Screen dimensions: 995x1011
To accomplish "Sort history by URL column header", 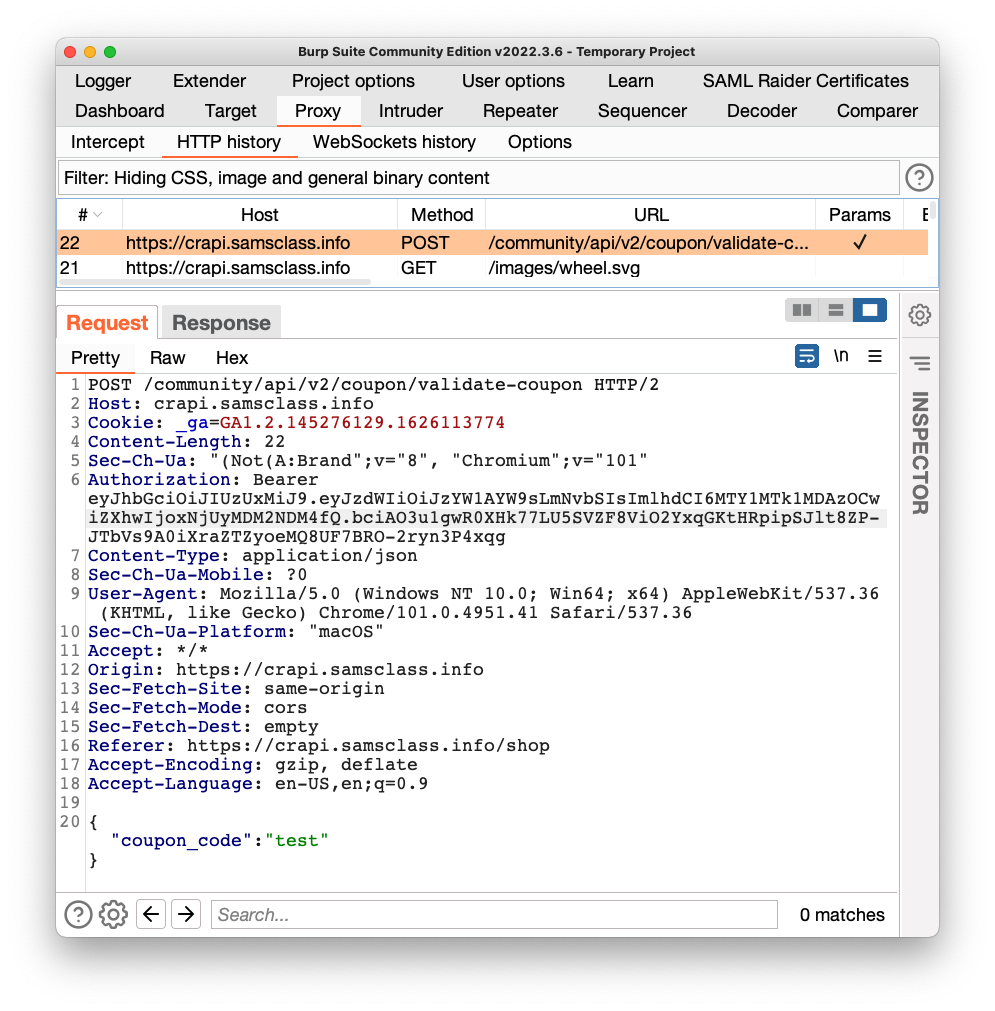I will pos(651,215).
